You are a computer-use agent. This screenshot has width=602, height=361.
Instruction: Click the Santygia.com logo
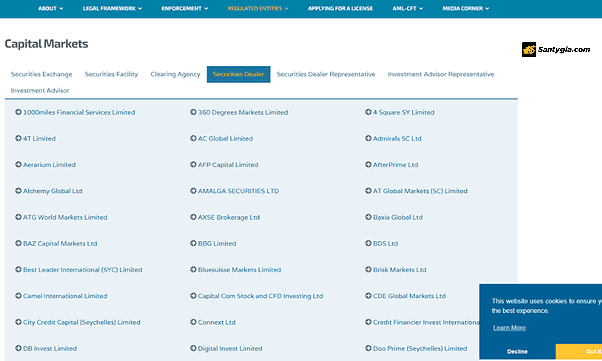(556, 50)
